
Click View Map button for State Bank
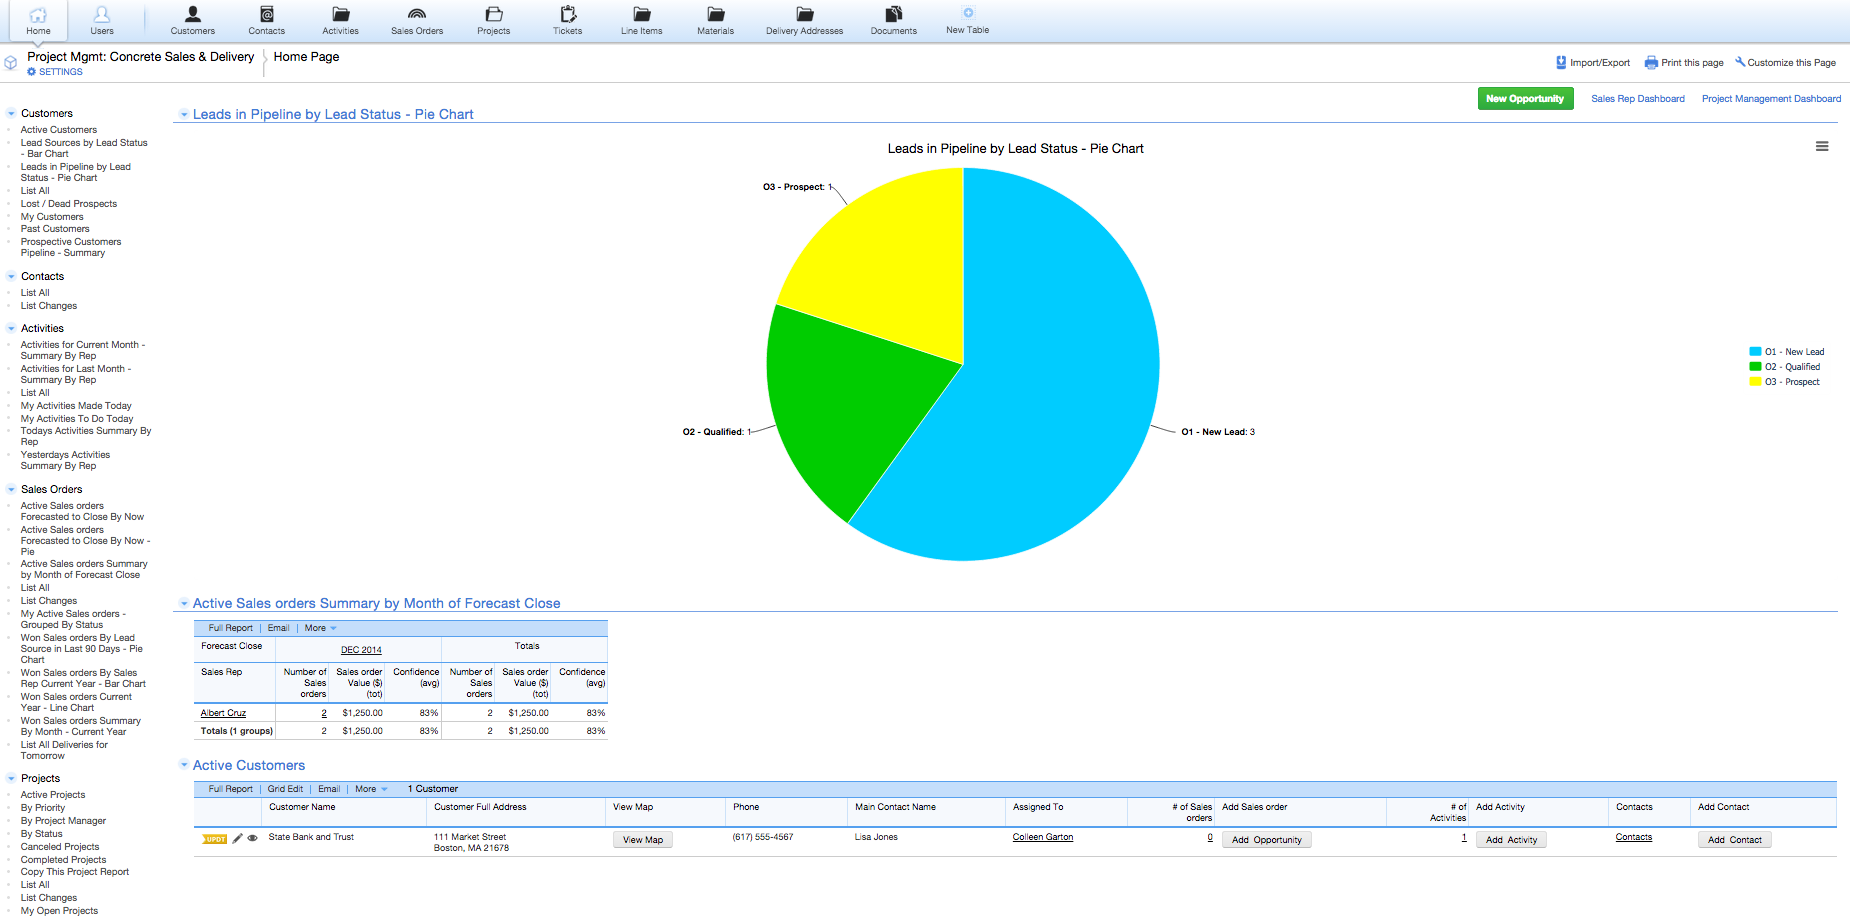pos(643,840)
